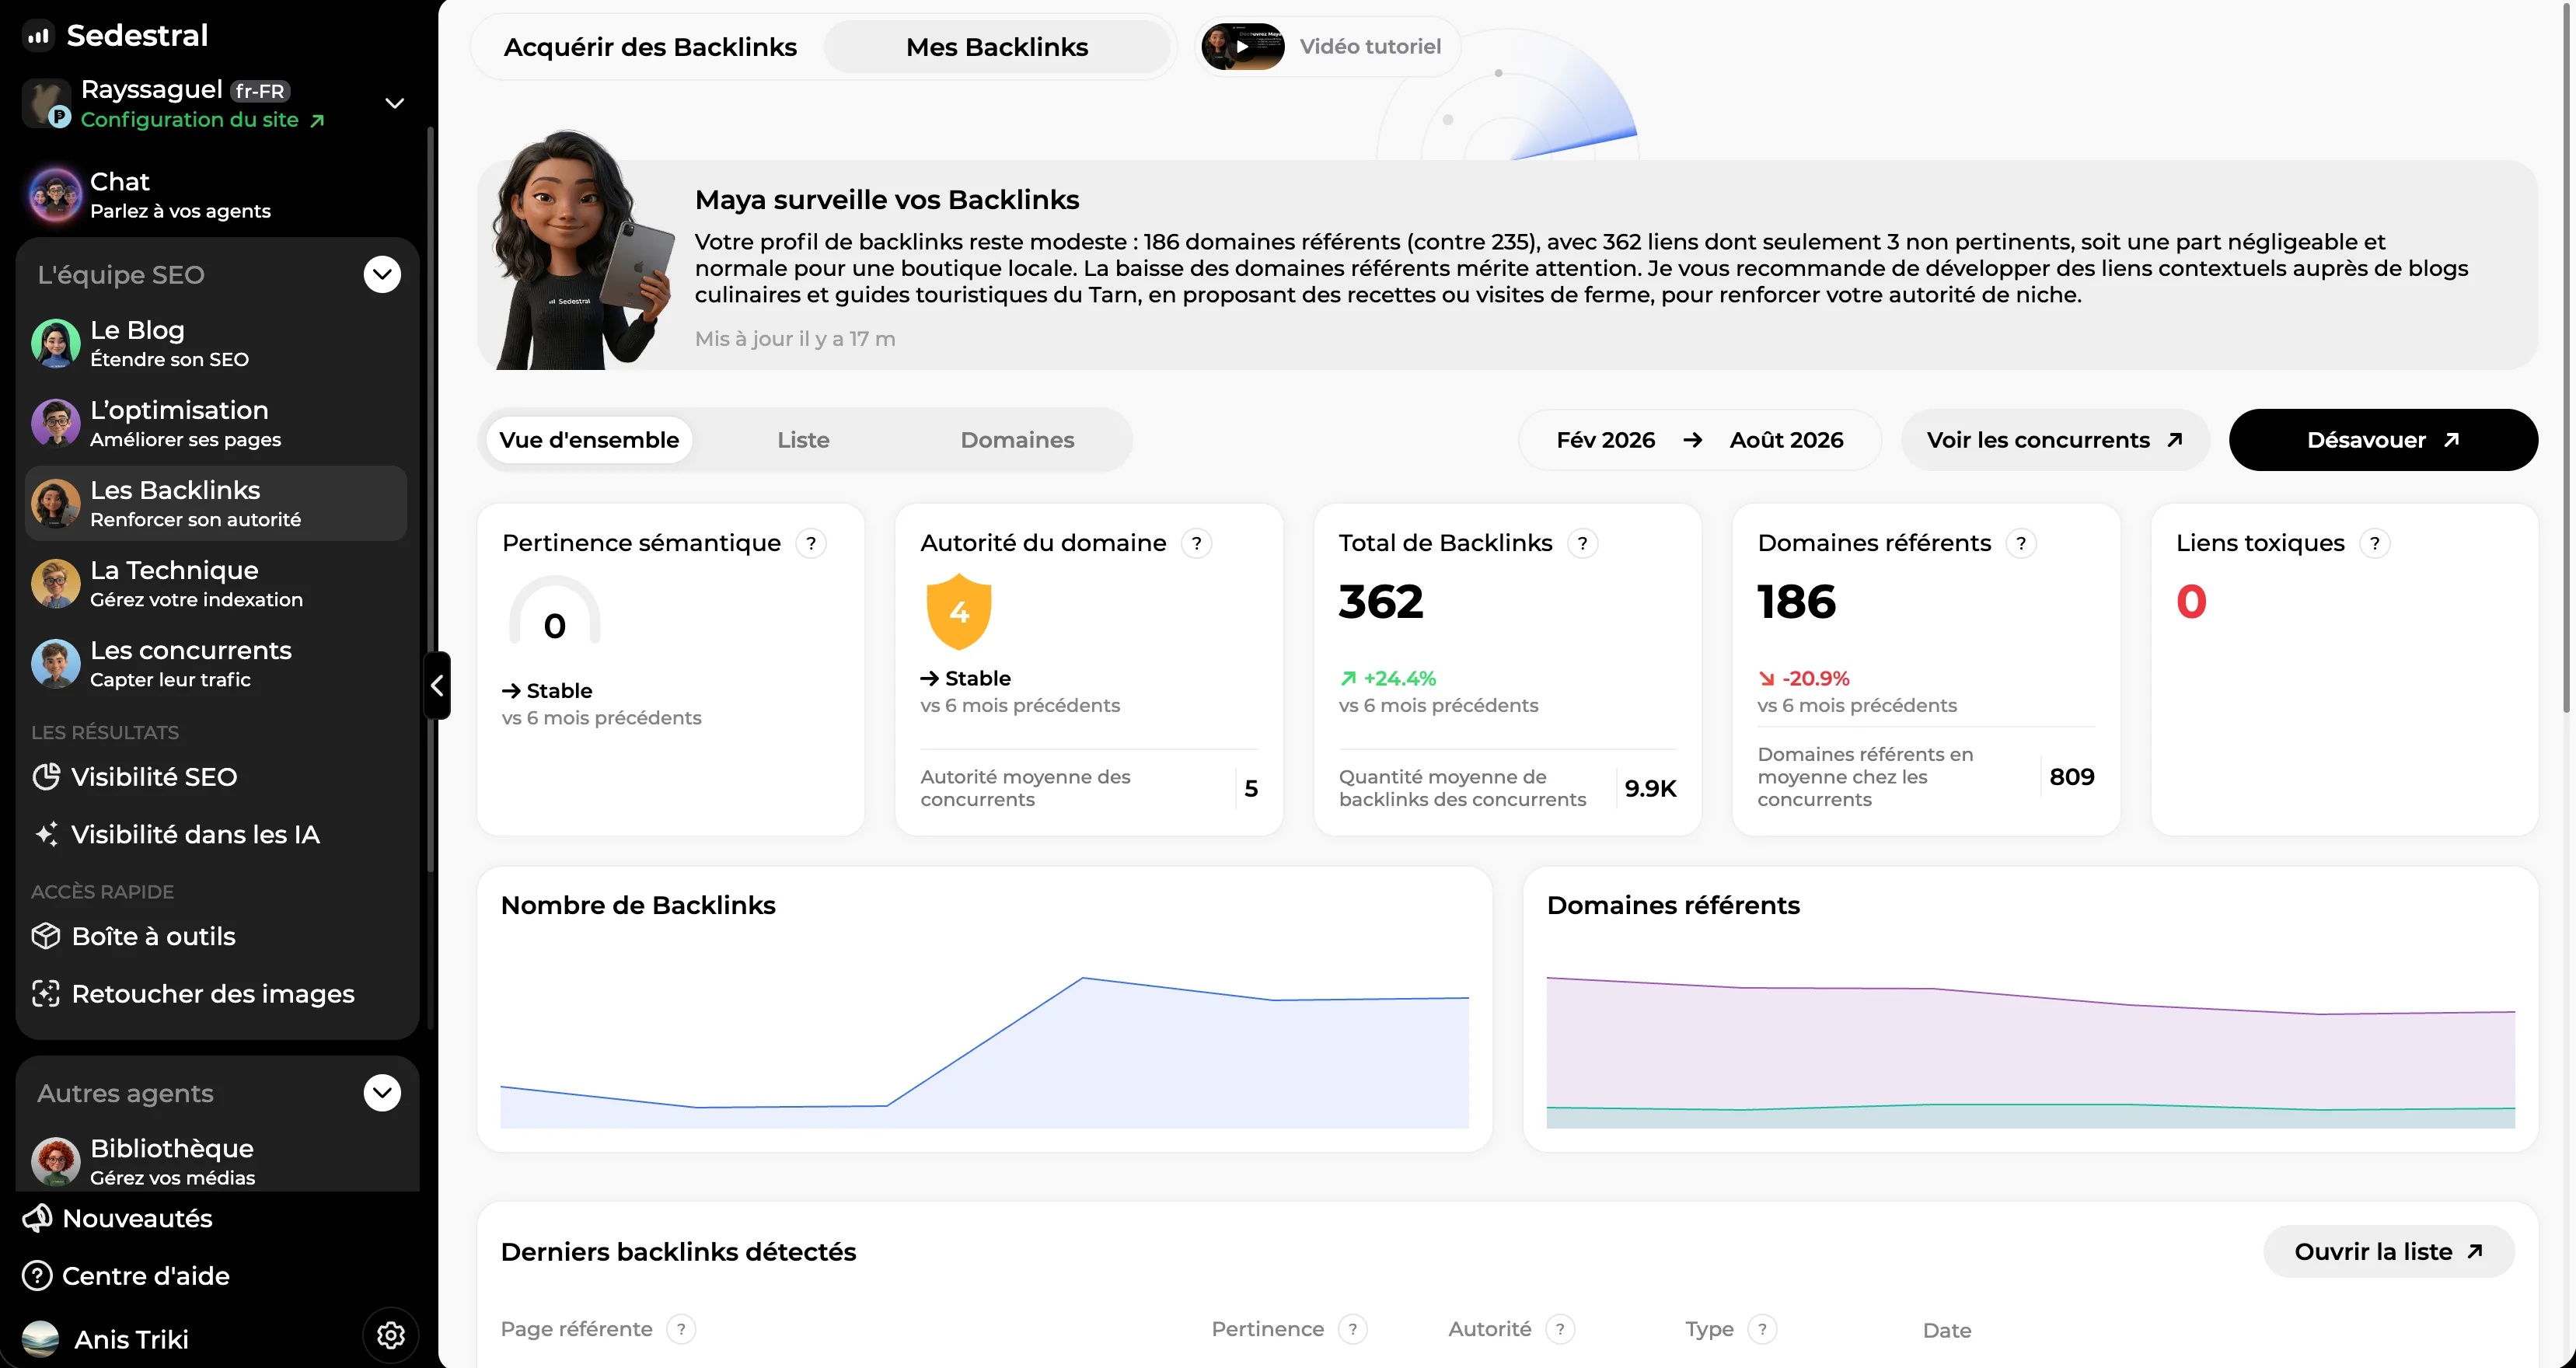2576x1368 pixels.
Task: Play the Vidéo tutoriel thumbnail
Action: pyautogui.click(x=1242, y=46)
